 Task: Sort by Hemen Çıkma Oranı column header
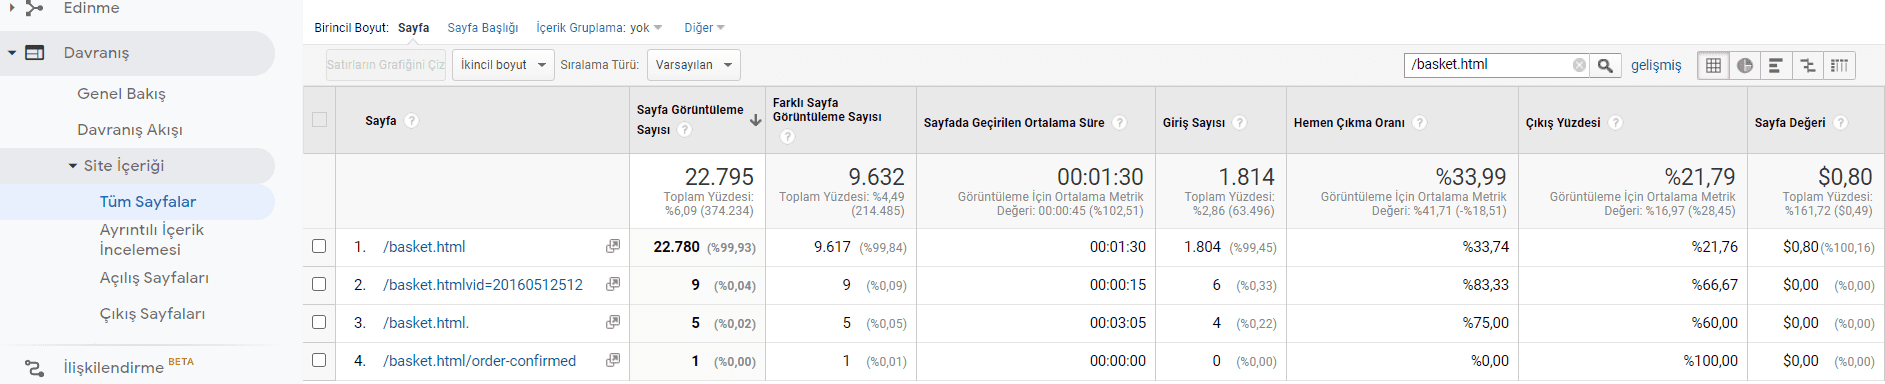(x=1348, y=123)
